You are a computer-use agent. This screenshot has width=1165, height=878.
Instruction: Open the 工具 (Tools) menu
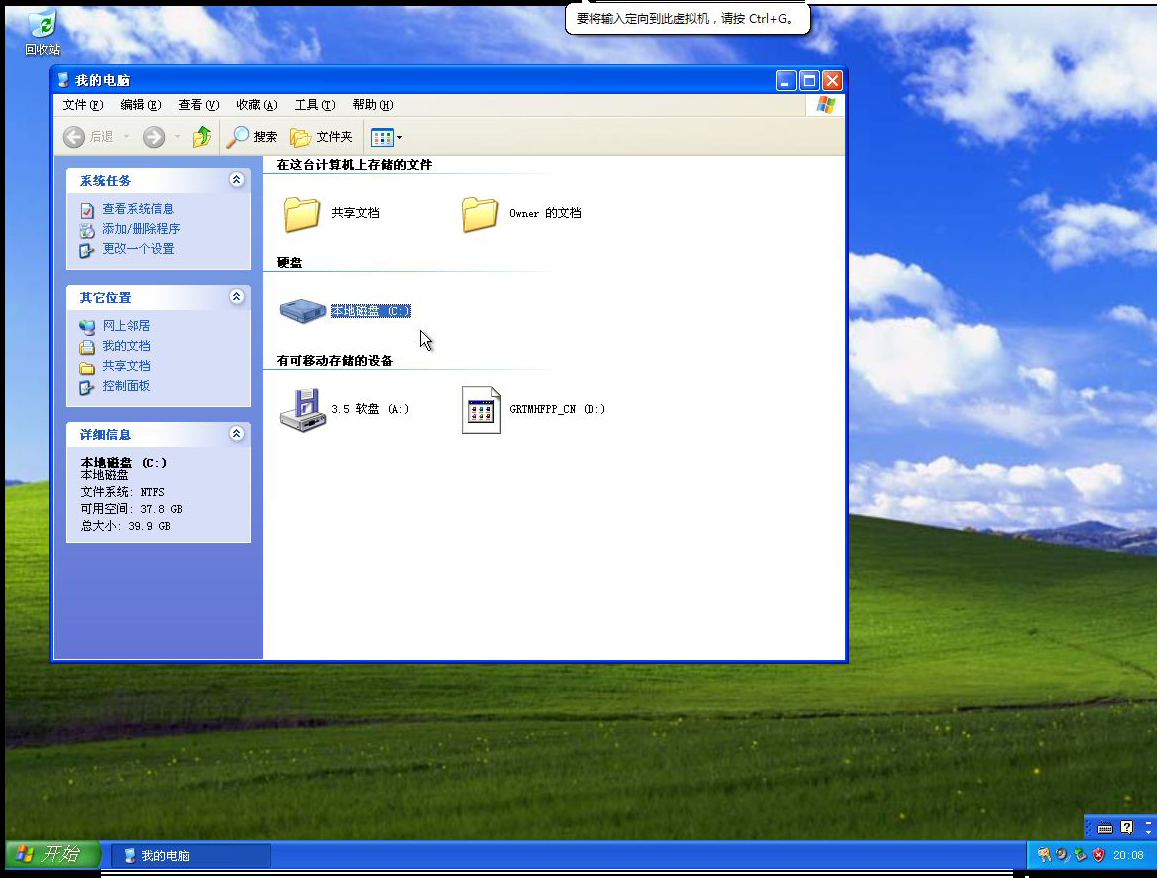313,104
